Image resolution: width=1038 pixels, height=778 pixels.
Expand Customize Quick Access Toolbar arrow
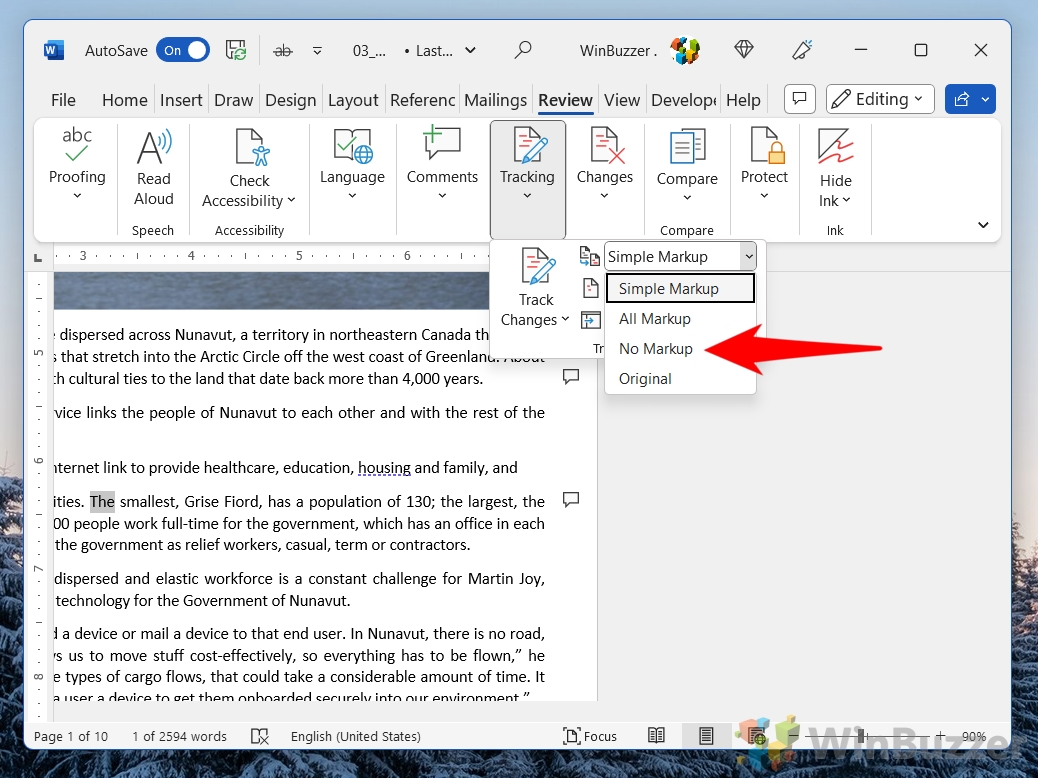click(317, 51)
